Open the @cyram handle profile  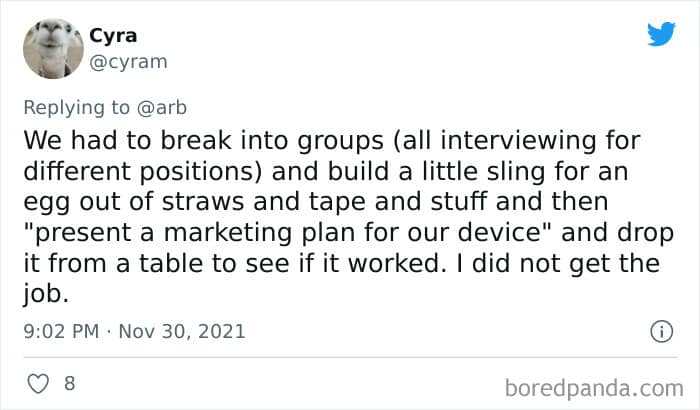point(129,62)
